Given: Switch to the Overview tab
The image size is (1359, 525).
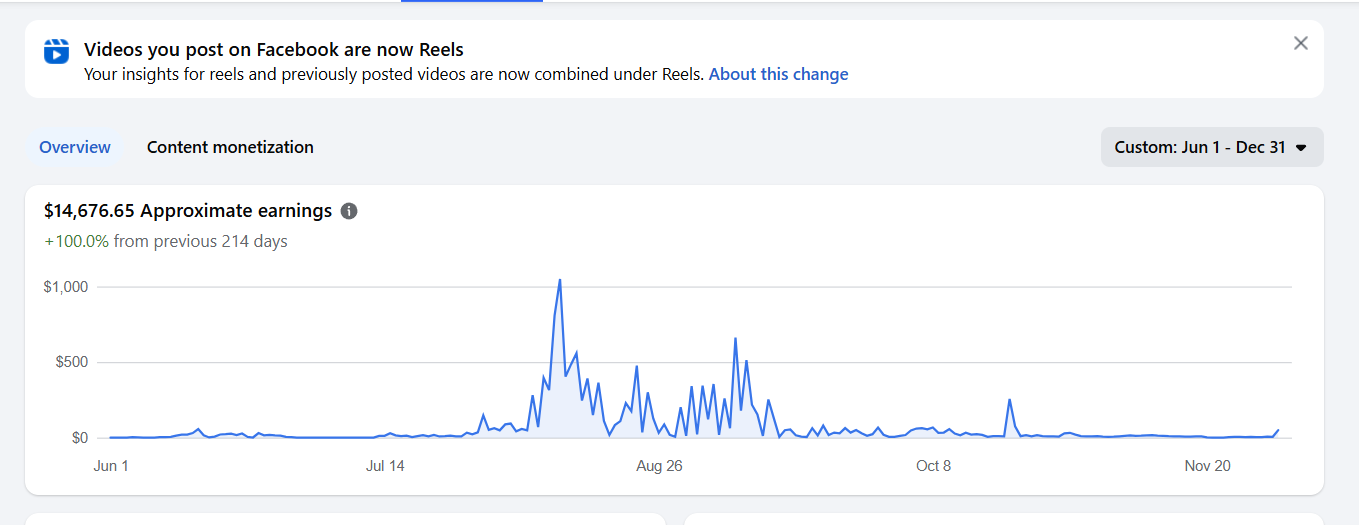Looking at the screenshot, I should click(75, 147).
